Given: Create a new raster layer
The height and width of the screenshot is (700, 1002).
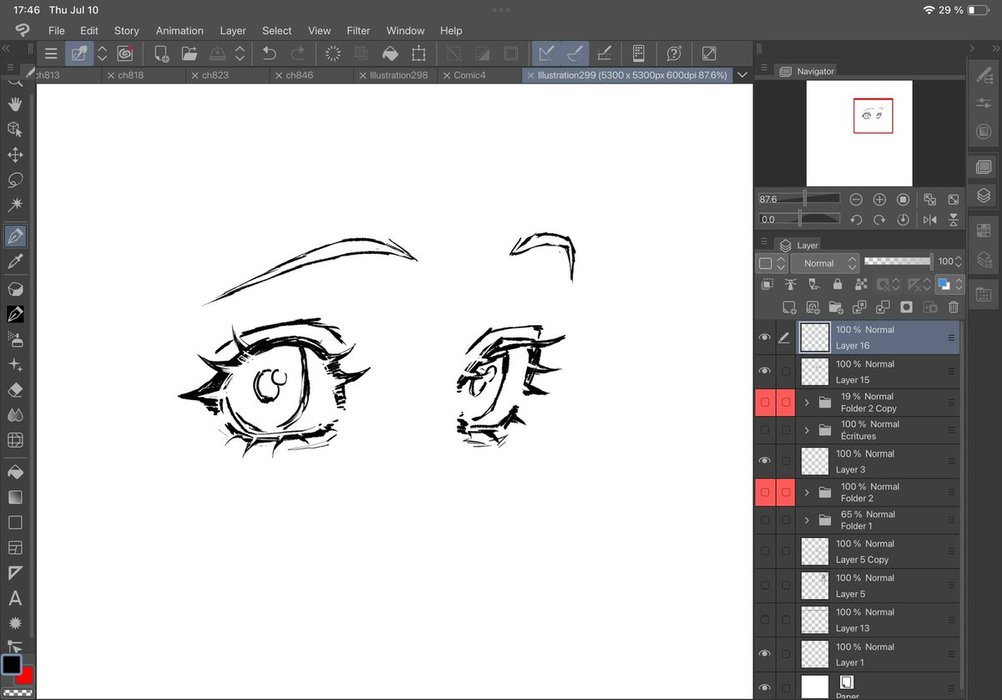Looking at the screenshot, I should tap(789, 307).
